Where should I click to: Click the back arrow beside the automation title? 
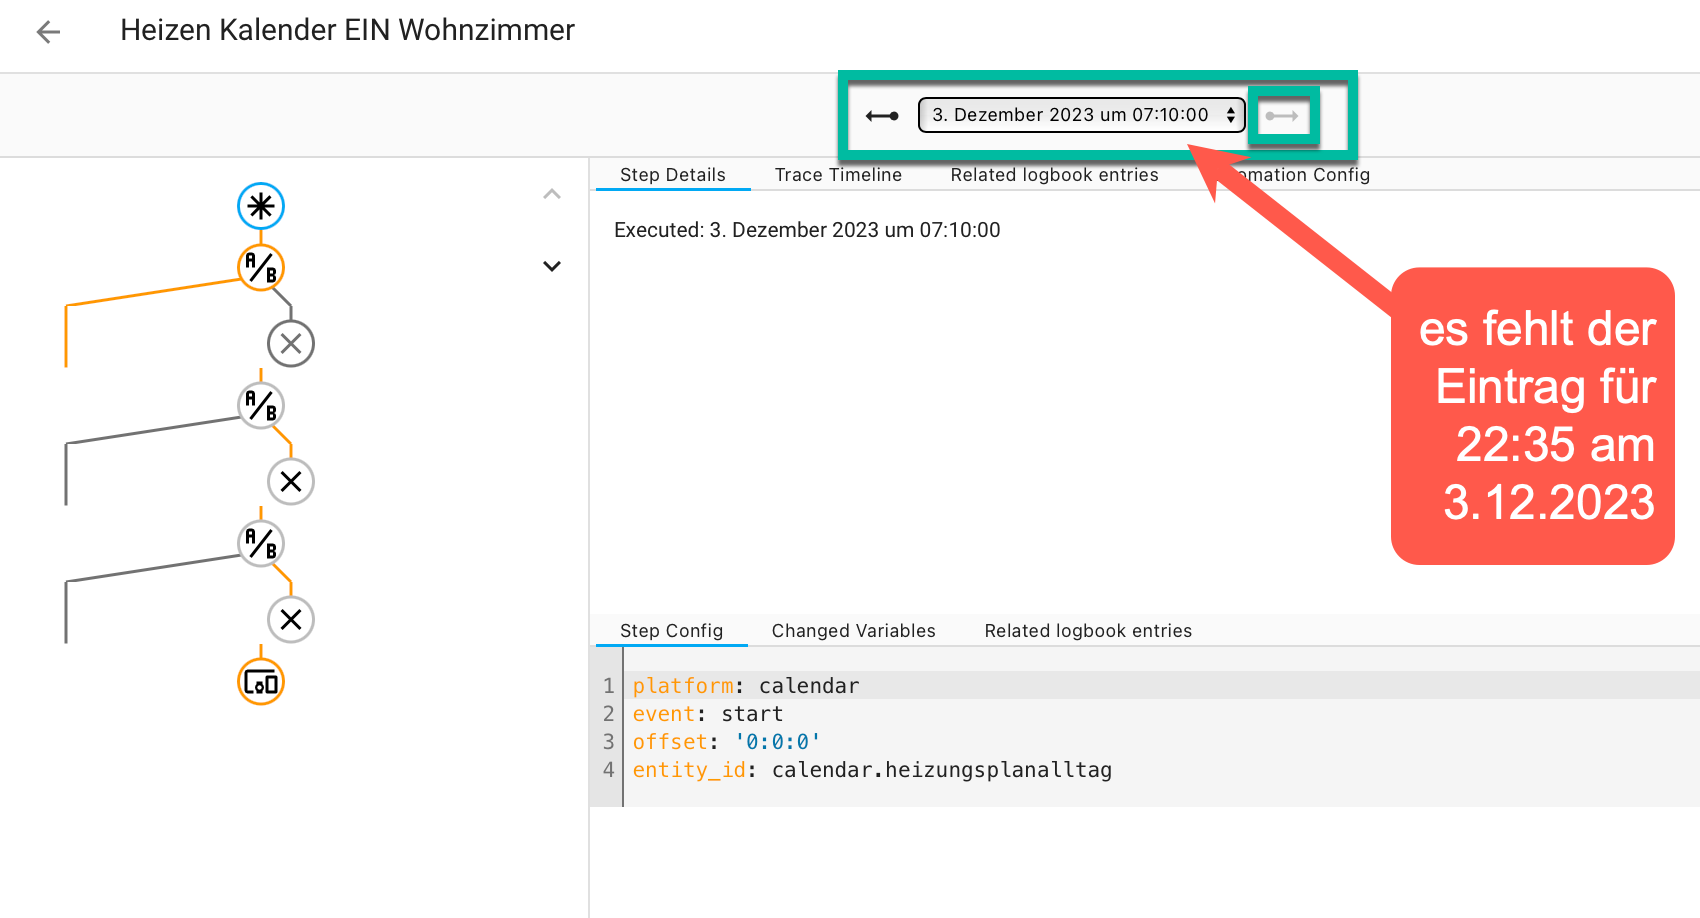click(48, 32)
